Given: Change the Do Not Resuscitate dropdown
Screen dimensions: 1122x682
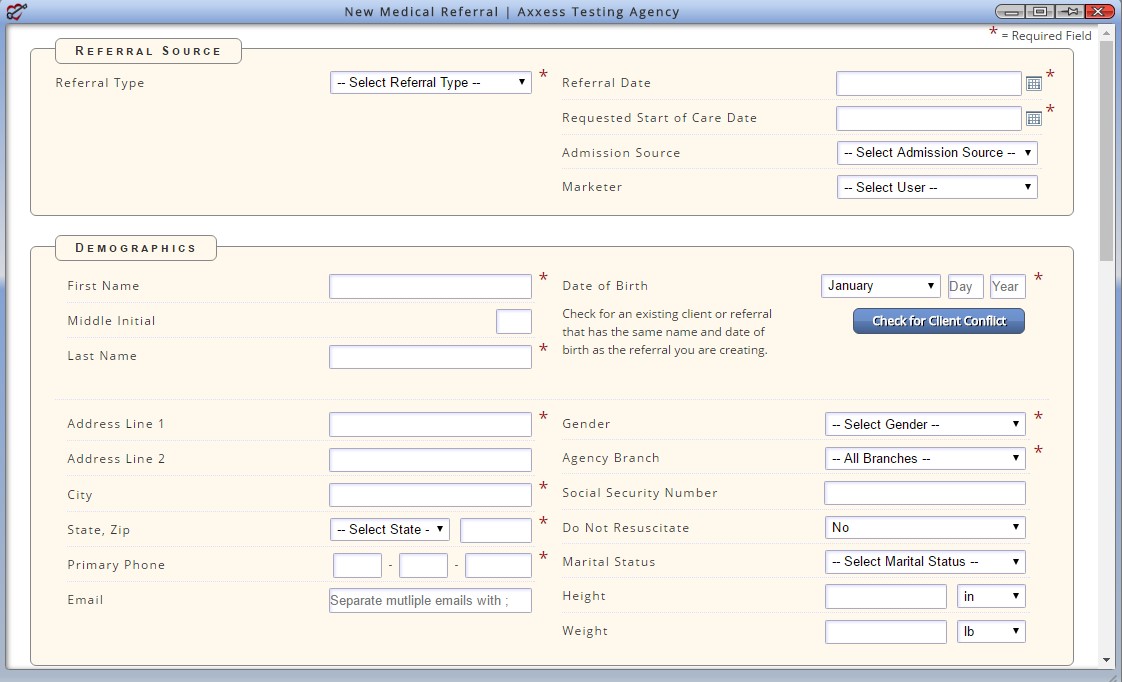Looking at the screenshot, I should (x=925, y=527).
